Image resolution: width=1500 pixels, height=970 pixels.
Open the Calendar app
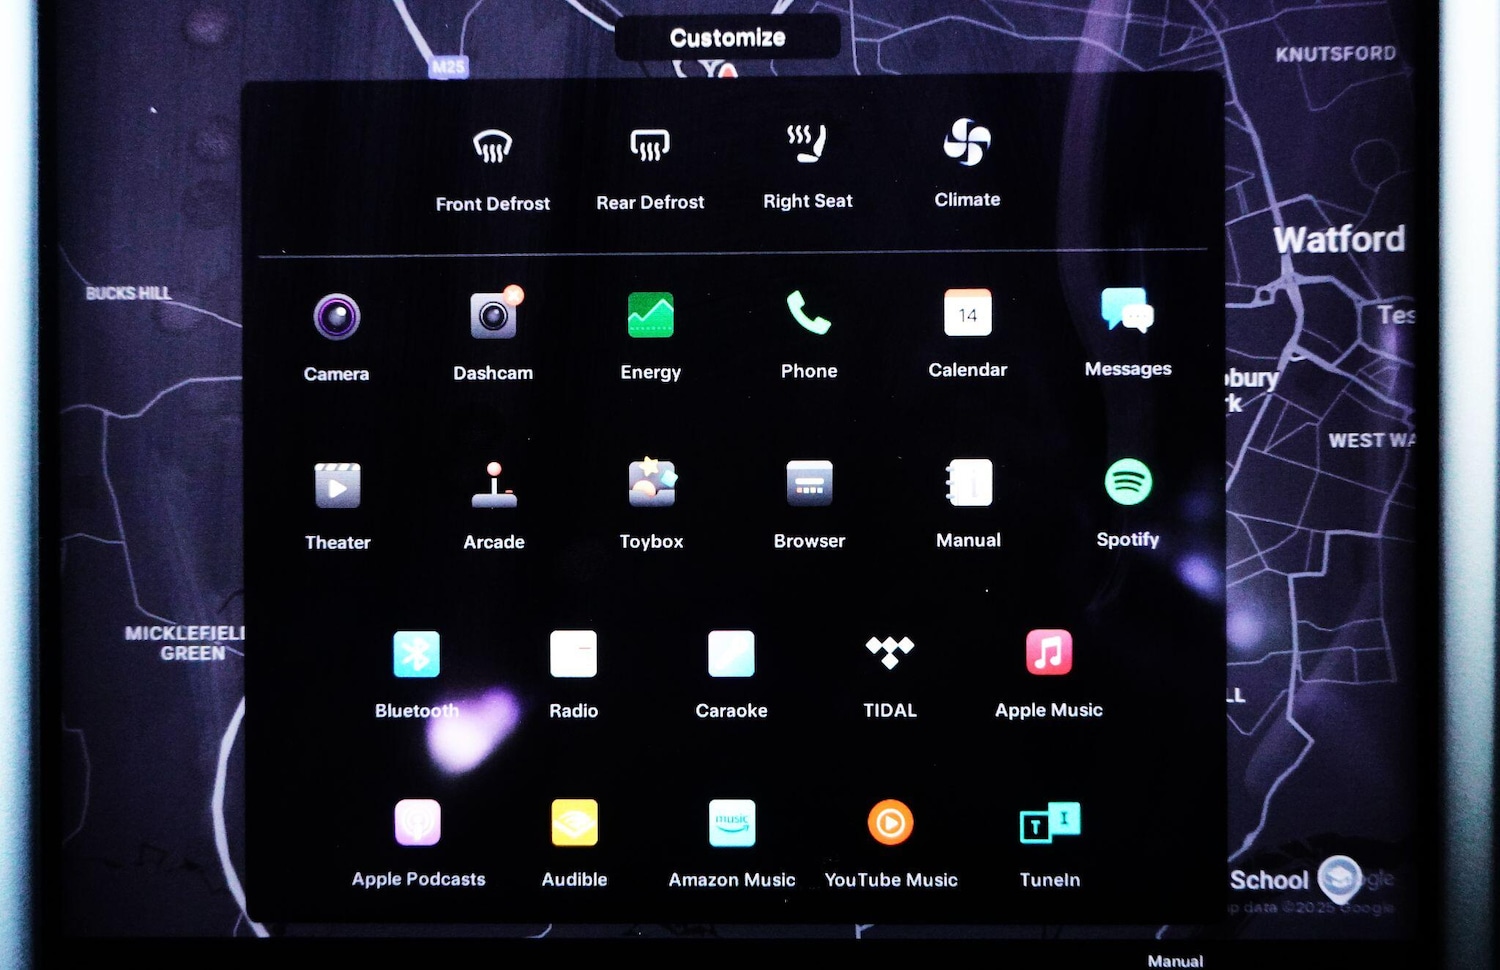click(968, 313)
